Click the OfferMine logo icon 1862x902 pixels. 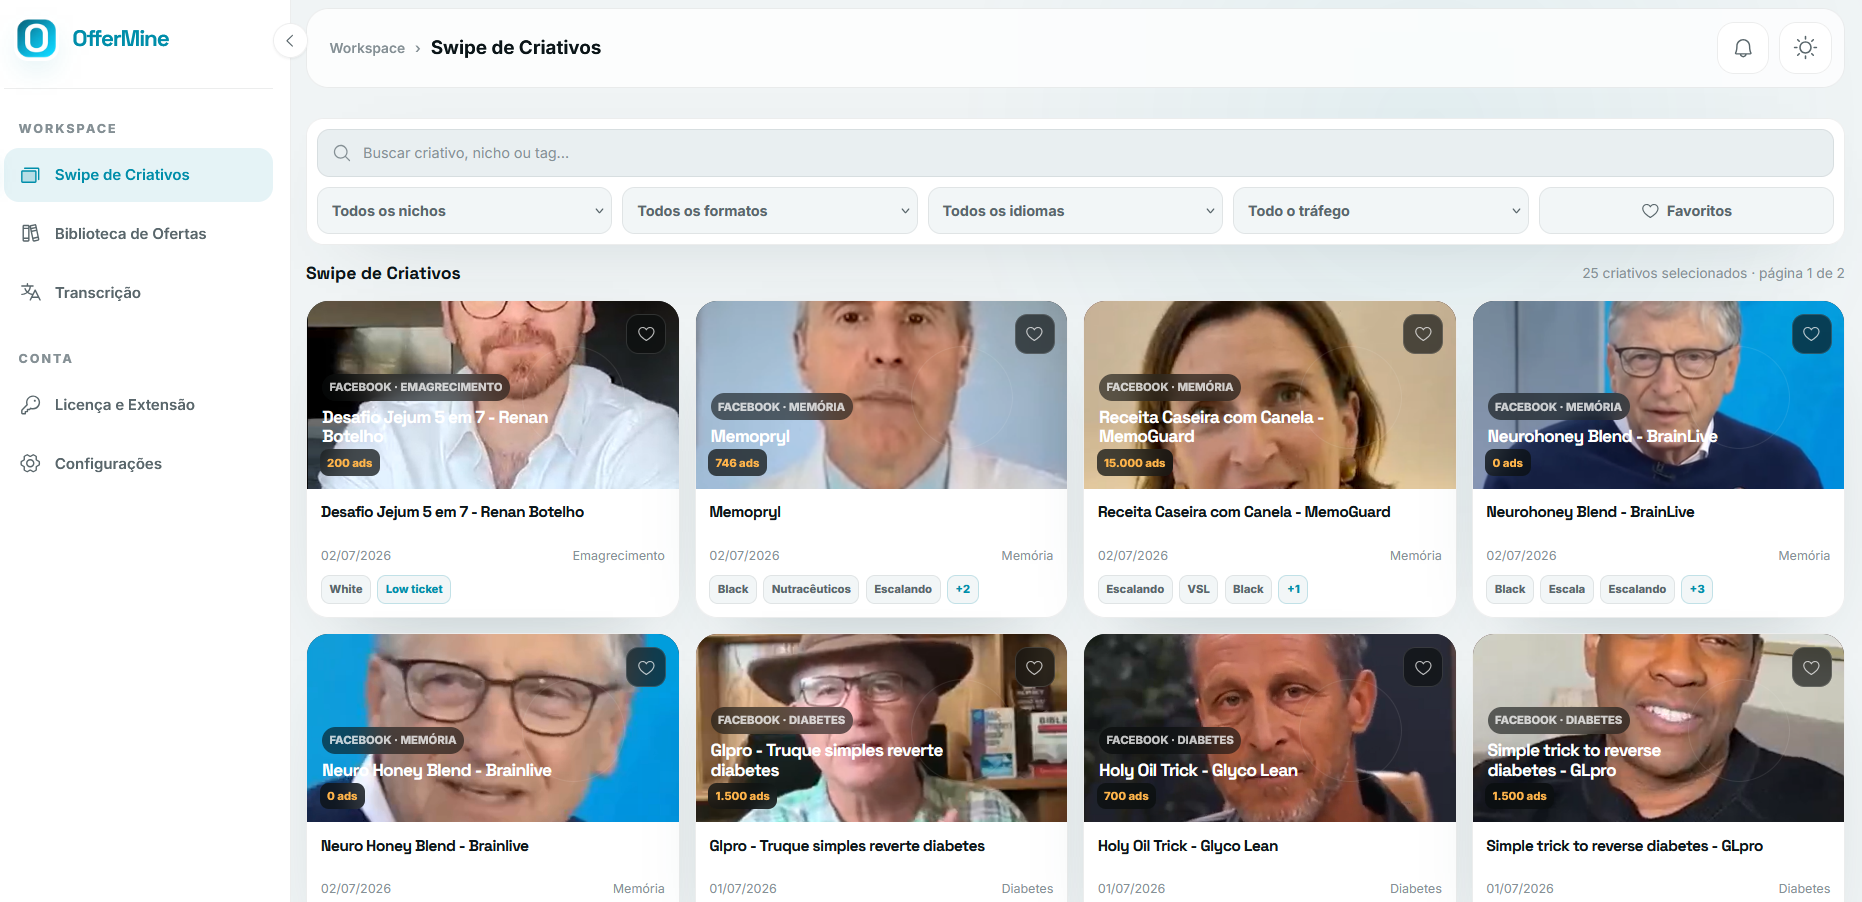click(x=37, y=38)
